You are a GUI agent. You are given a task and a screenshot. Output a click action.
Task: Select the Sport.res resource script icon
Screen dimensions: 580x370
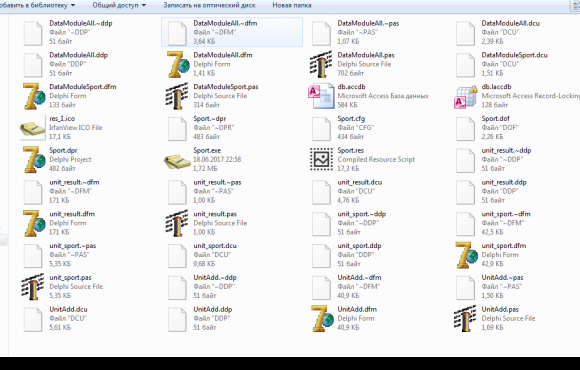pyautogui.click(x=321, y=159)
